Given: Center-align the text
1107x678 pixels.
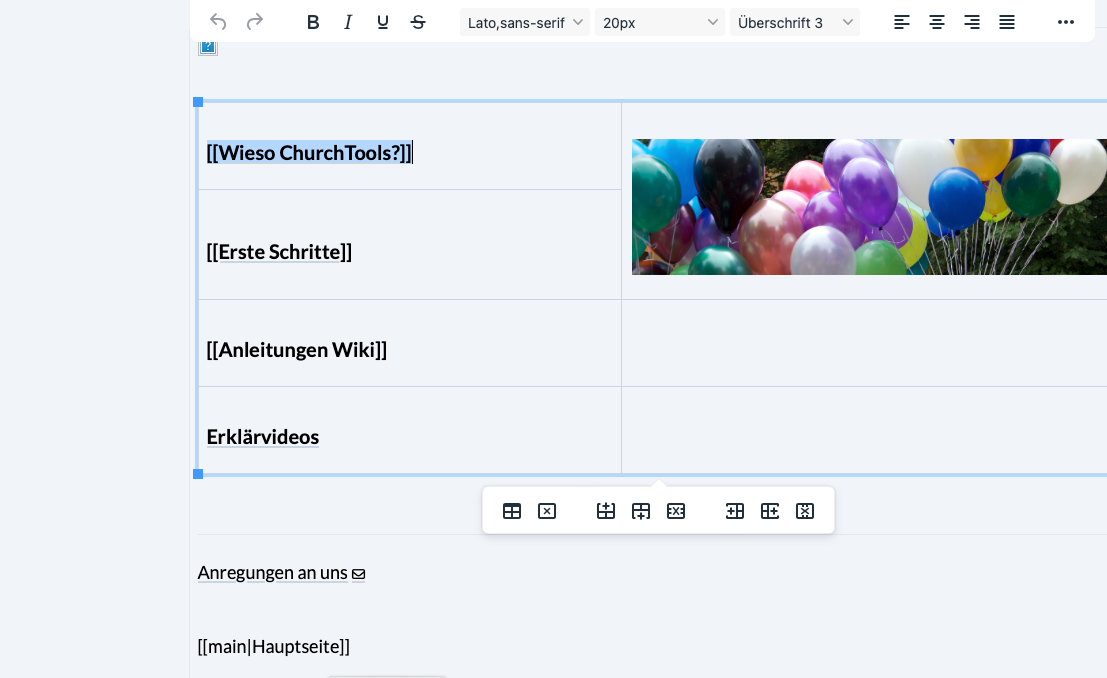Looking at the screenshot, I should coord(937,22).
